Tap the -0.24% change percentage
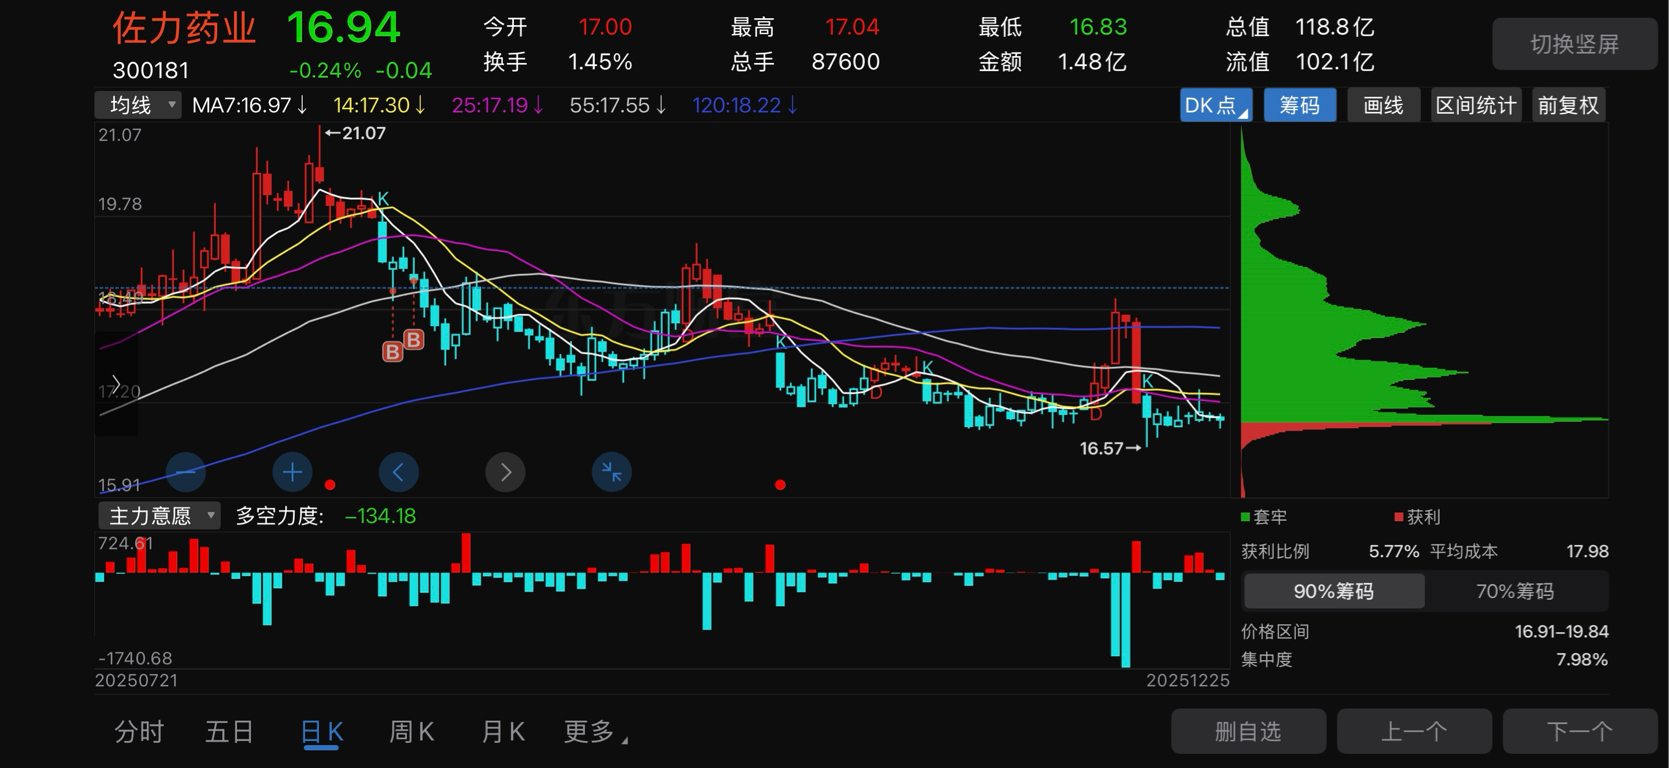 [325, 71]
